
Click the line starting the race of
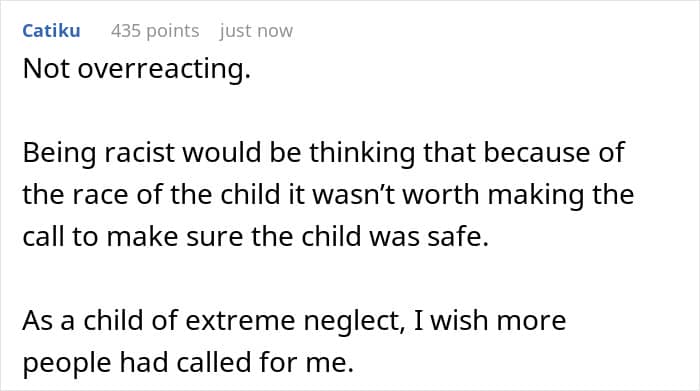(328, 195)
